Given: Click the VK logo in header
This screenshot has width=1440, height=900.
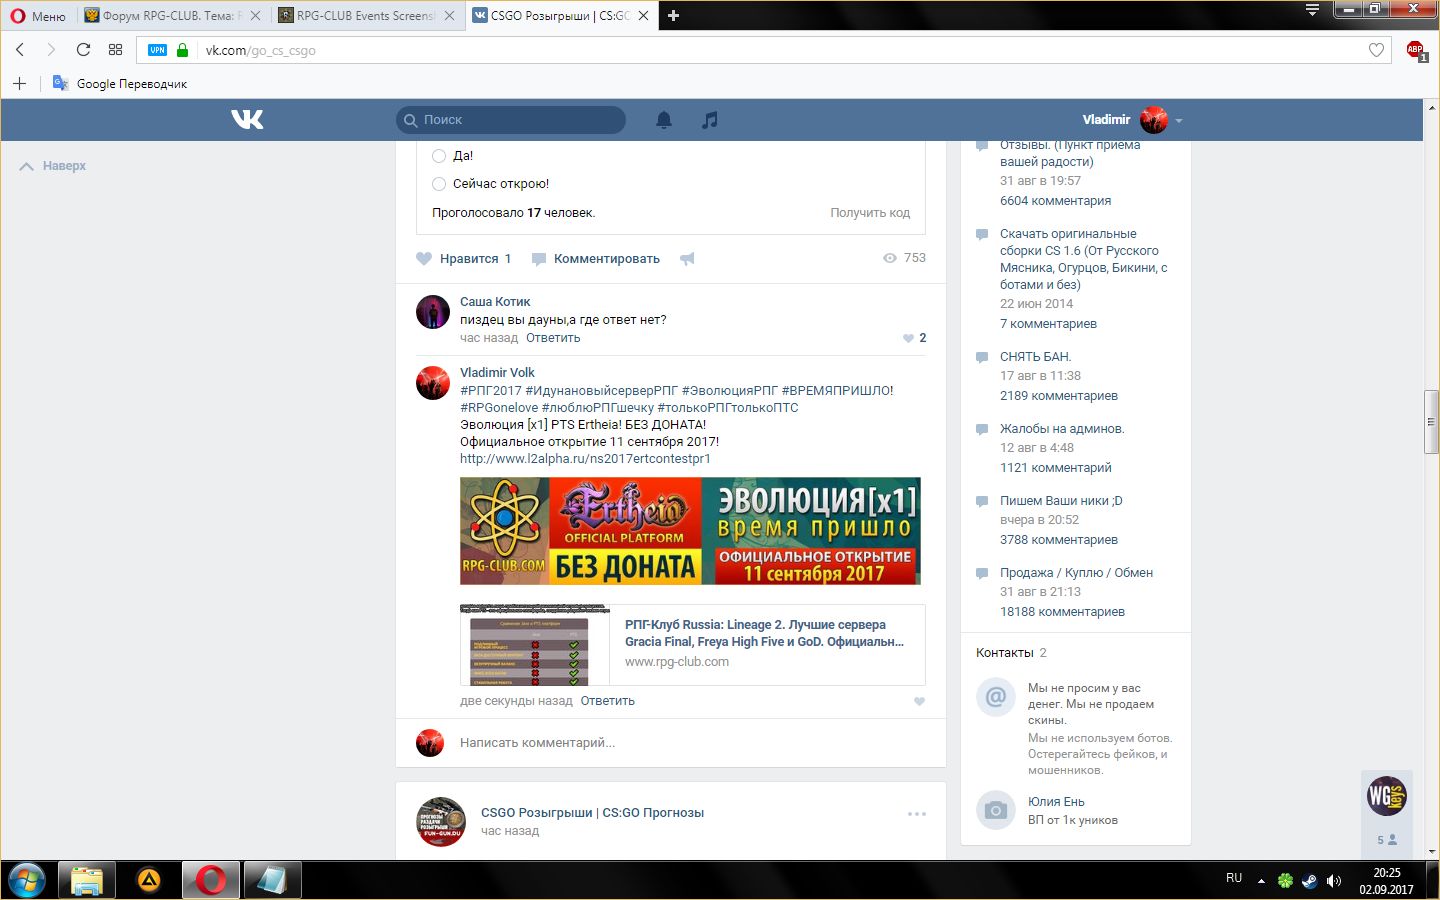Looking at the screenshot, I should pos(247,119).
